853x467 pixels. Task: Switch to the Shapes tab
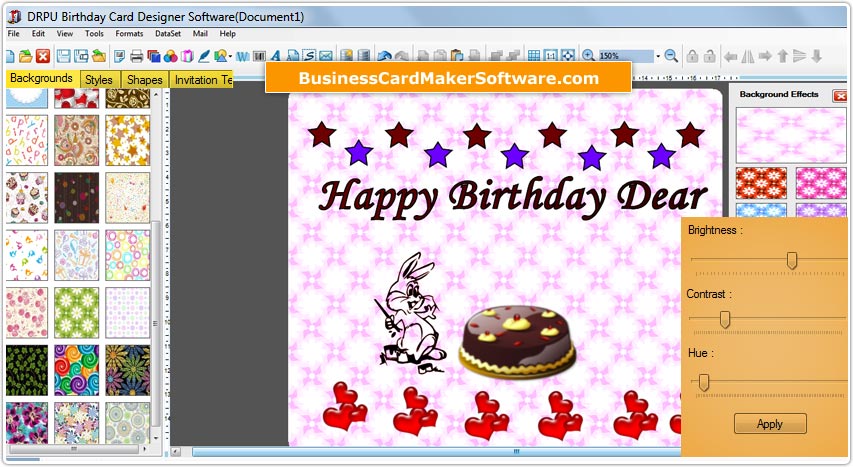(x=145, y=79)
